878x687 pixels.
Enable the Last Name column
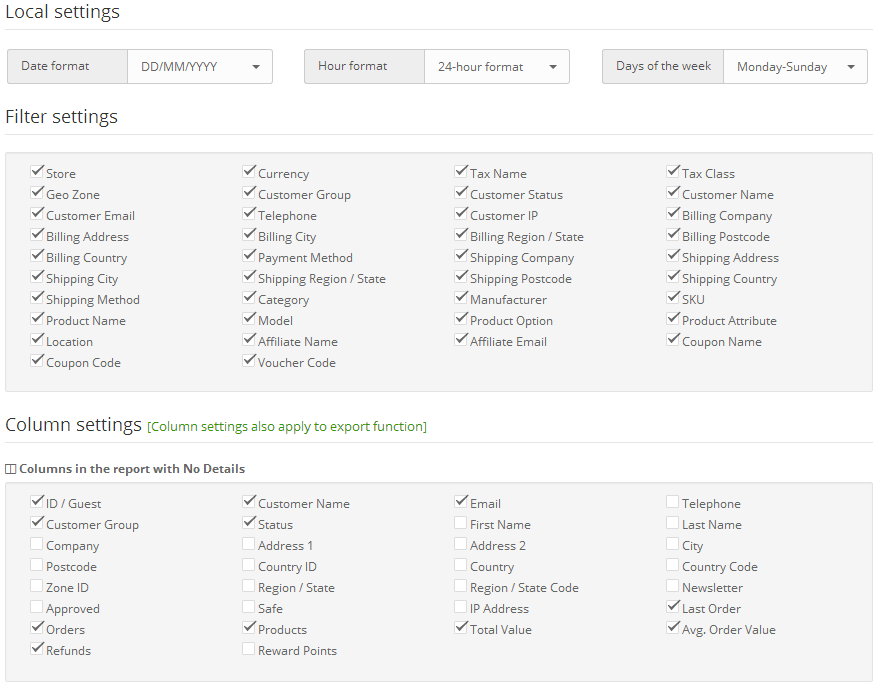[672, 522]
